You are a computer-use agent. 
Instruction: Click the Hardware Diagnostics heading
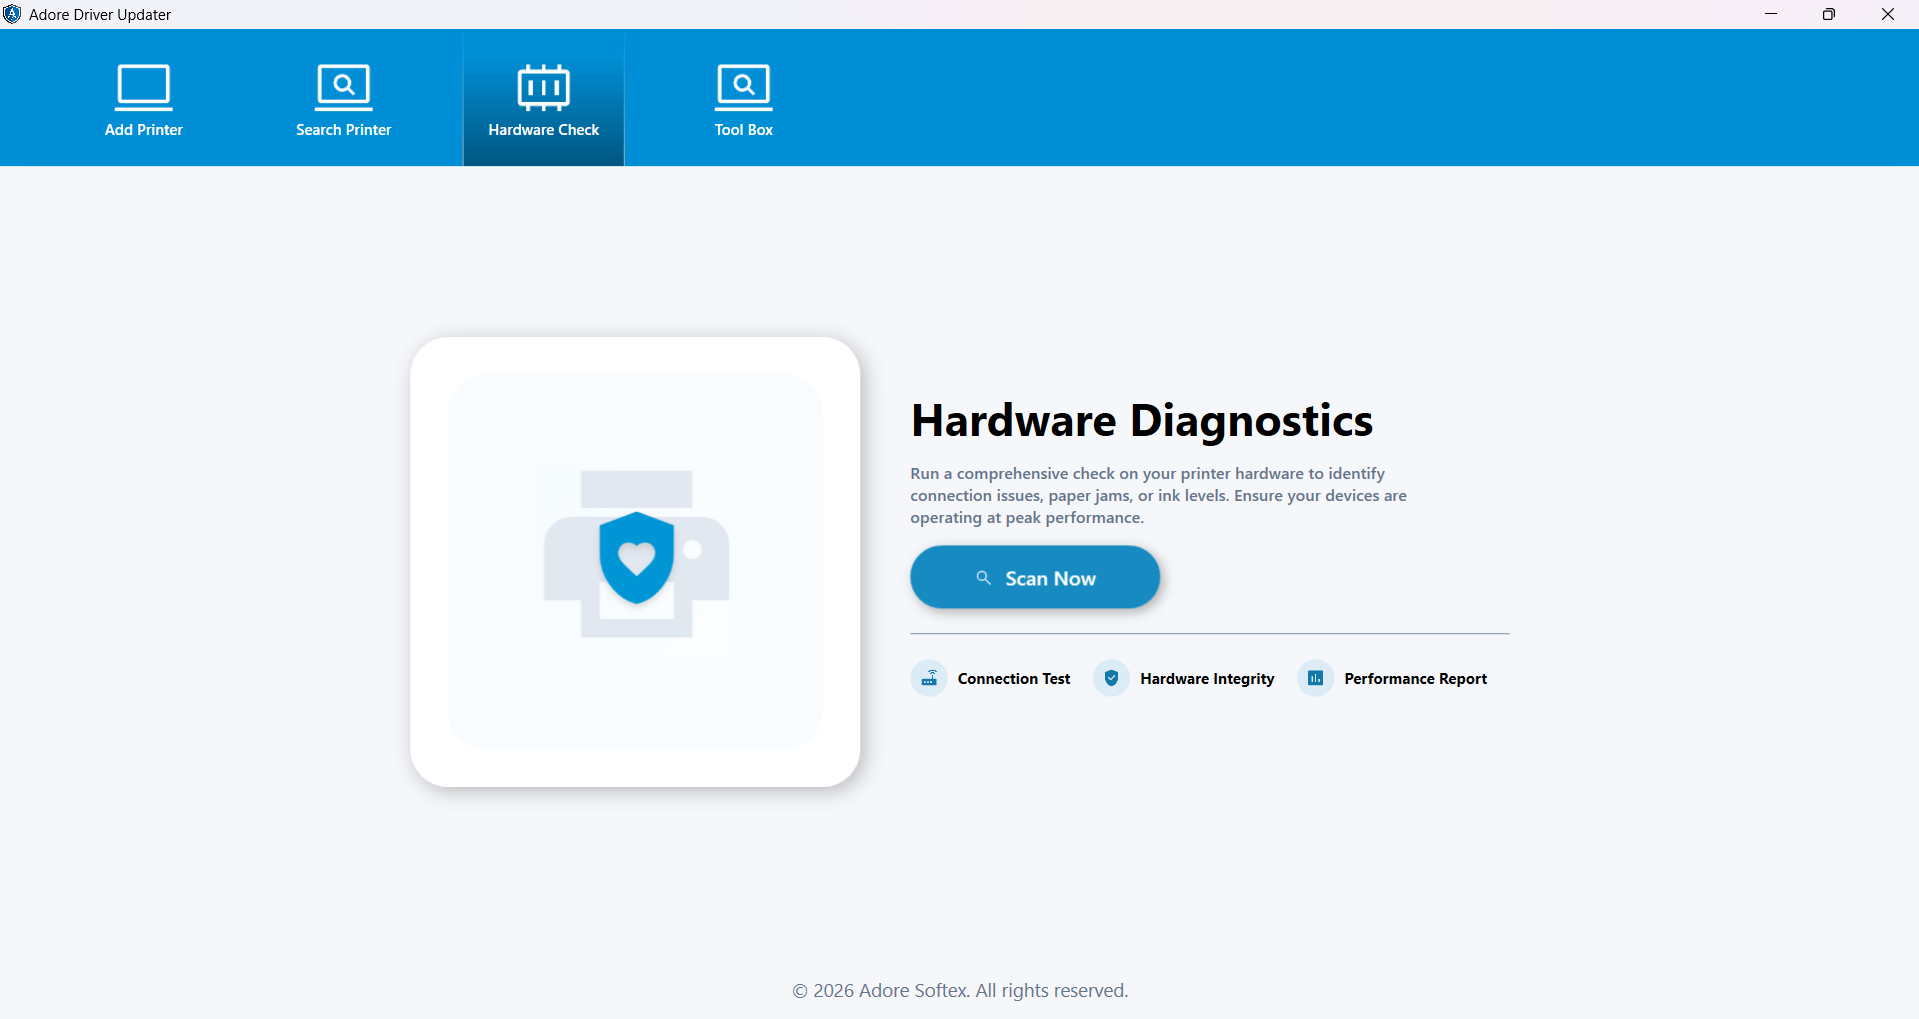tap(1142, 421)
